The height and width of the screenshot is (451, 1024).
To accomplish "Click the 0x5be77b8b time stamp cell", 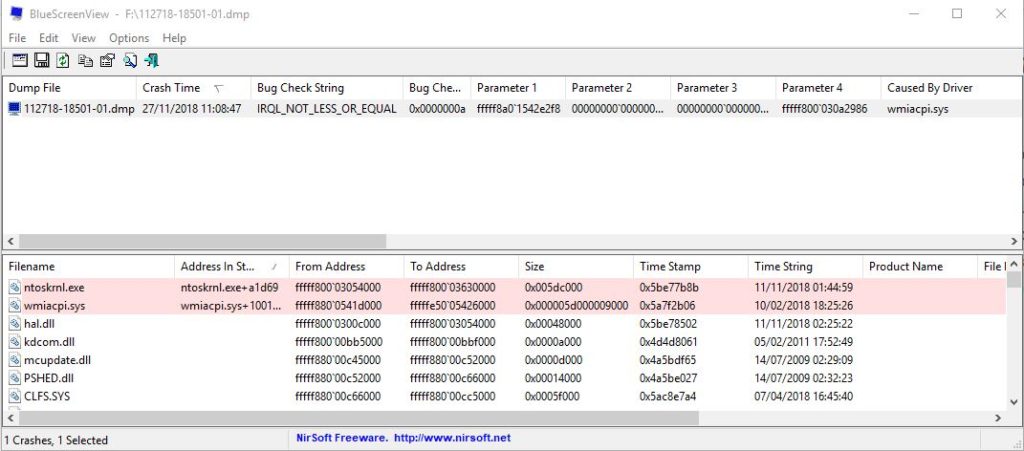I will pyautogui.click(x=669, y=287).
